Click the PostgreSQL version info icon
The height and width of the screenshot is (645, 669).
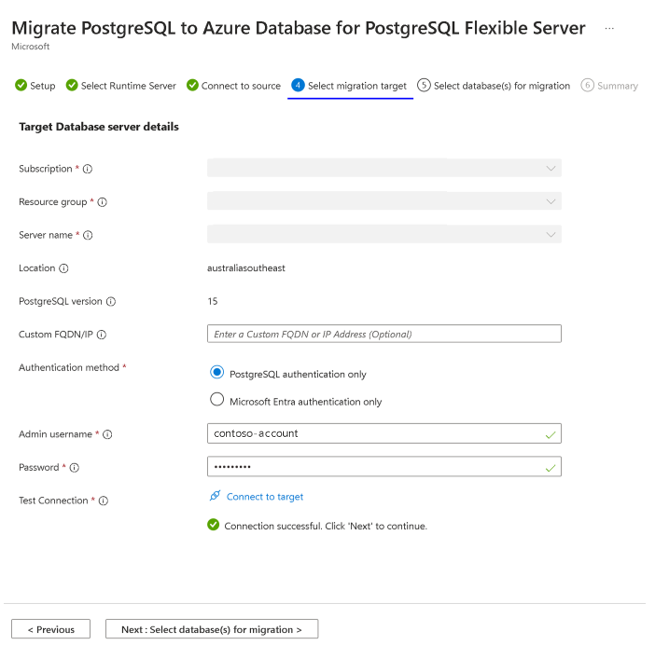pyautogui.click(x=111, y=302)
